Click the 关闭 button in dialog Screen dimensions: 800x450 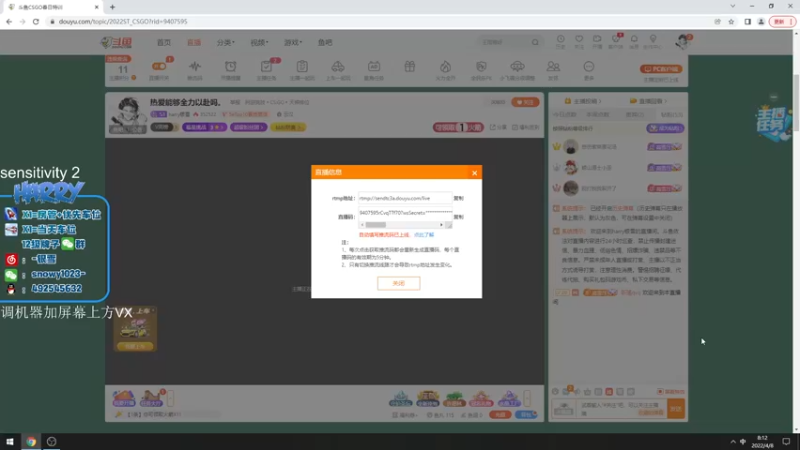(x=398, y=283)
